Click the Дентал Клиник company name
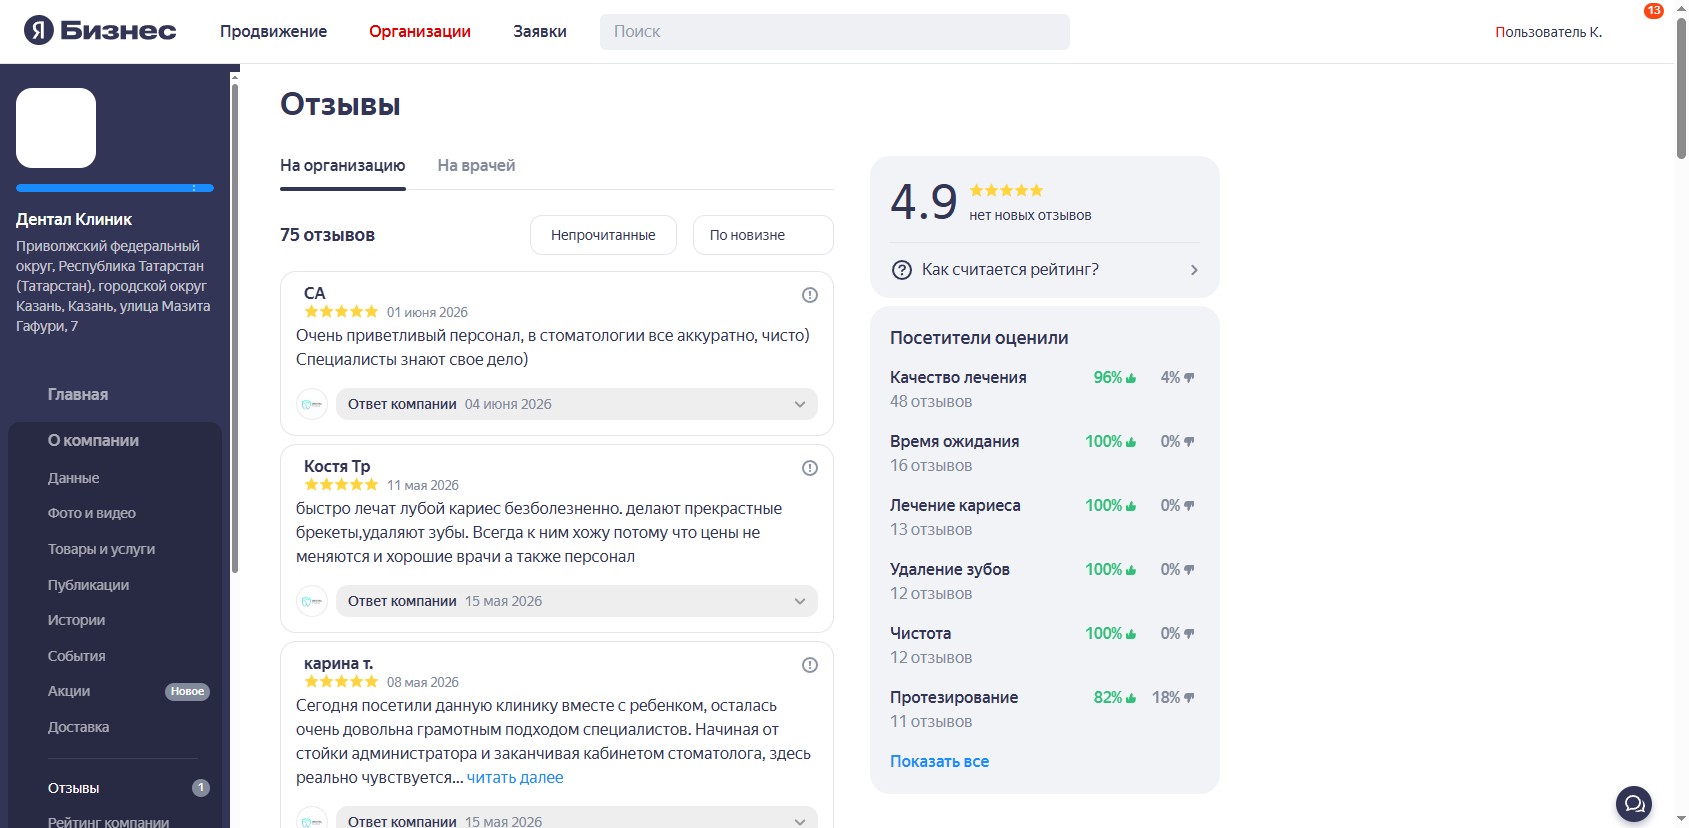Screen dimensions: 1689x828 [x=74, y=219]
